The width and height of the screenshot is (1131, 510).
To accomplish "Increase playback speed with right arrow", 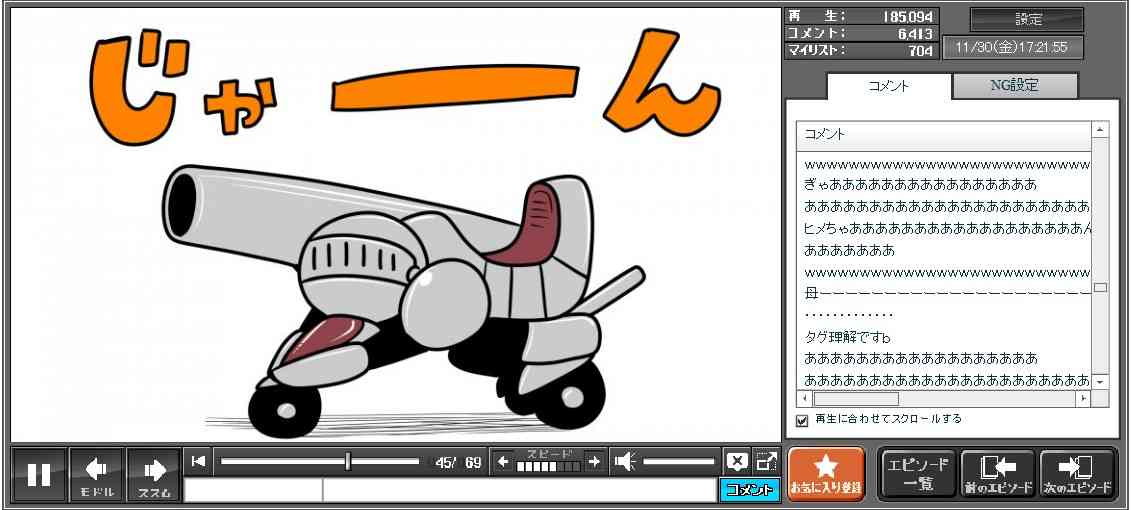I will (594, 461).
